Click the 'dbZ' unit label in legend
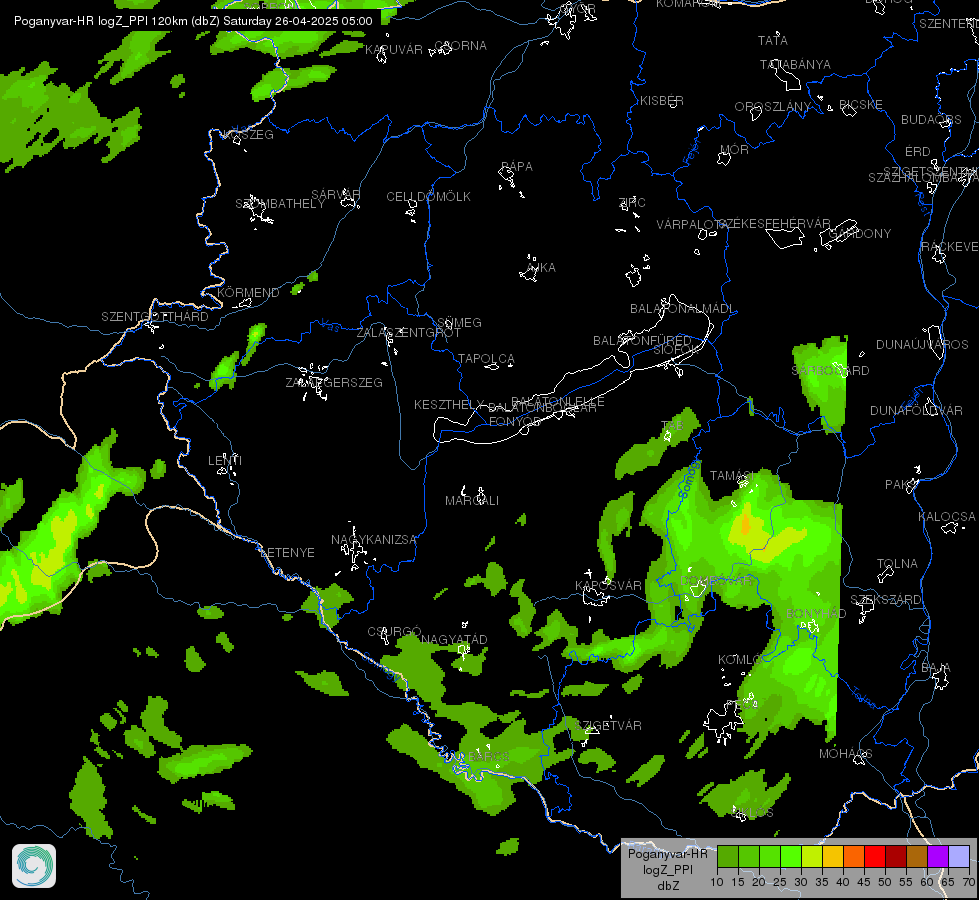 667,886
